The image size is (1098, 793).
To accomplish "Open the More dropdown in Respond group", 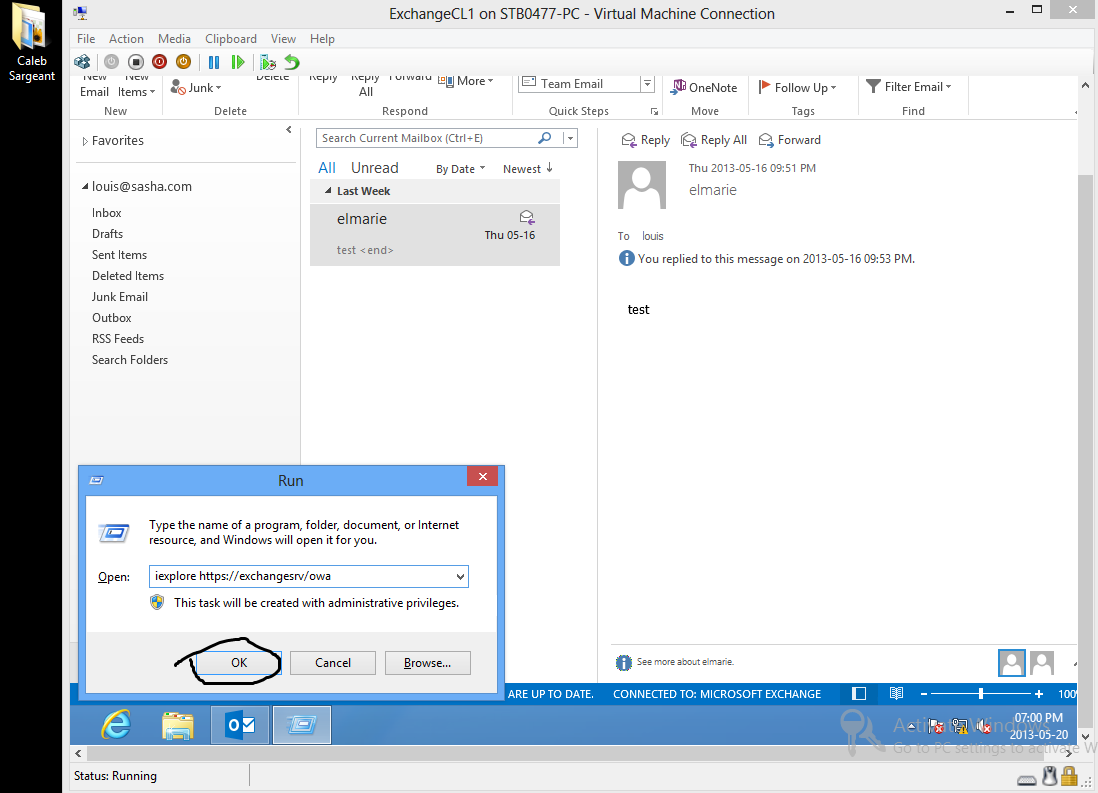I will pyautogui.click(x=490, y=81).
